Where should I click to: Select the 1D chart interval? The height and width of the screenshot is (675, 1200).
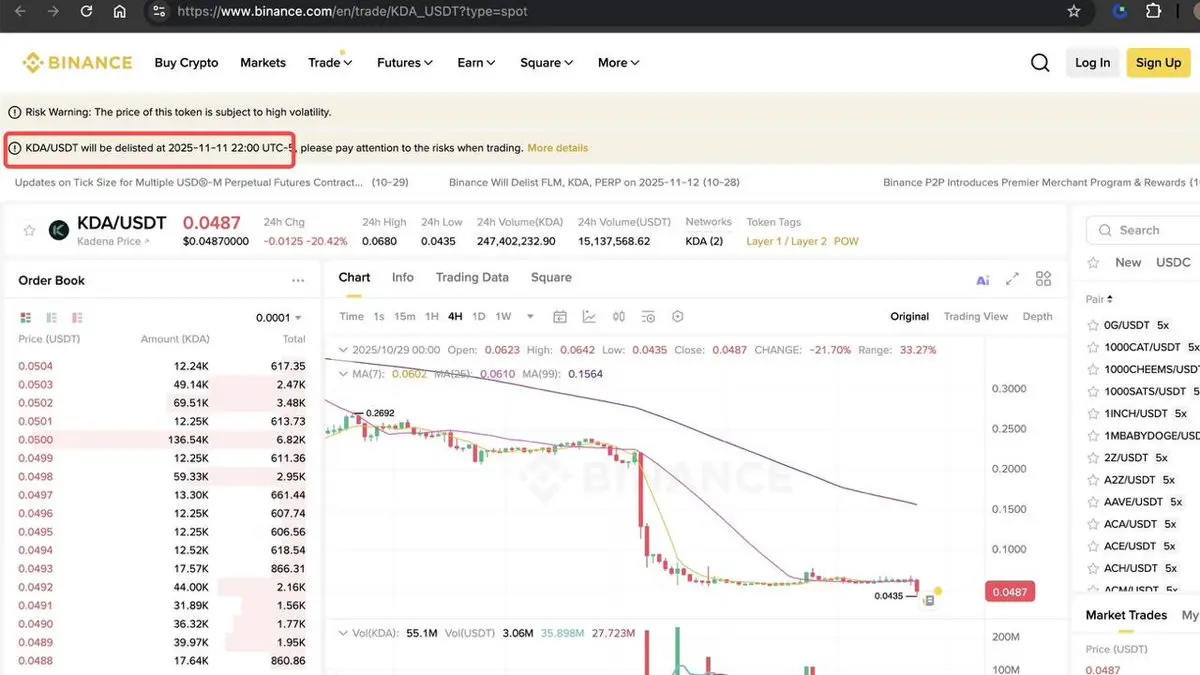click(479, 316)
